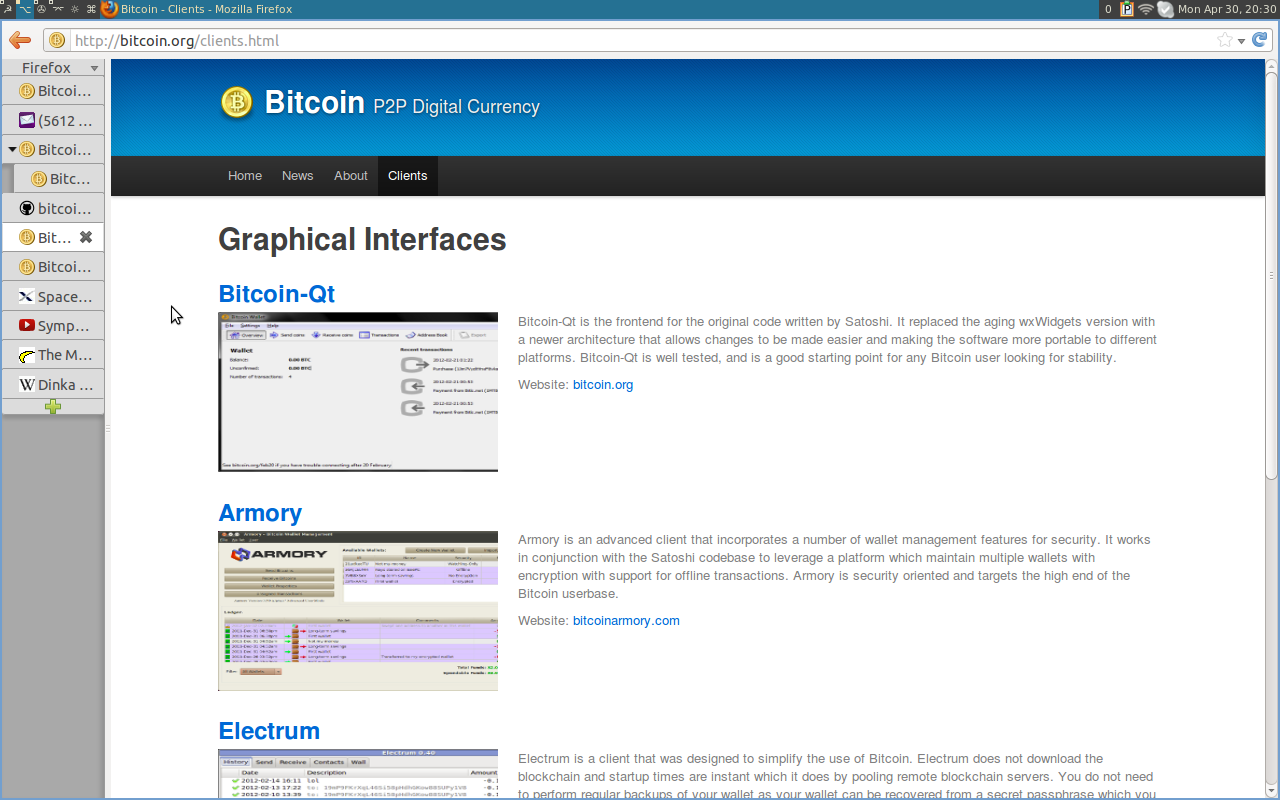Add a new tab with the green plus
The image size is (1280, 800).
pyautogui.click(x=52, y=407)
